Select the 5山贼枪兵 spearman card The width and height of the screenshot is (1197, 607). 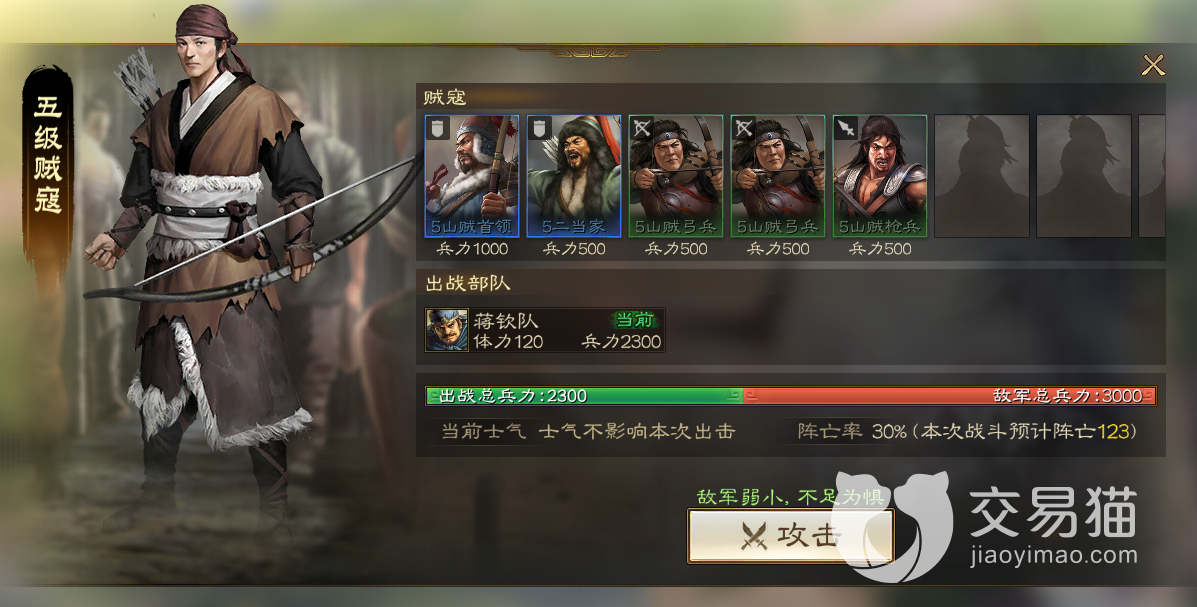pos(879,176)
